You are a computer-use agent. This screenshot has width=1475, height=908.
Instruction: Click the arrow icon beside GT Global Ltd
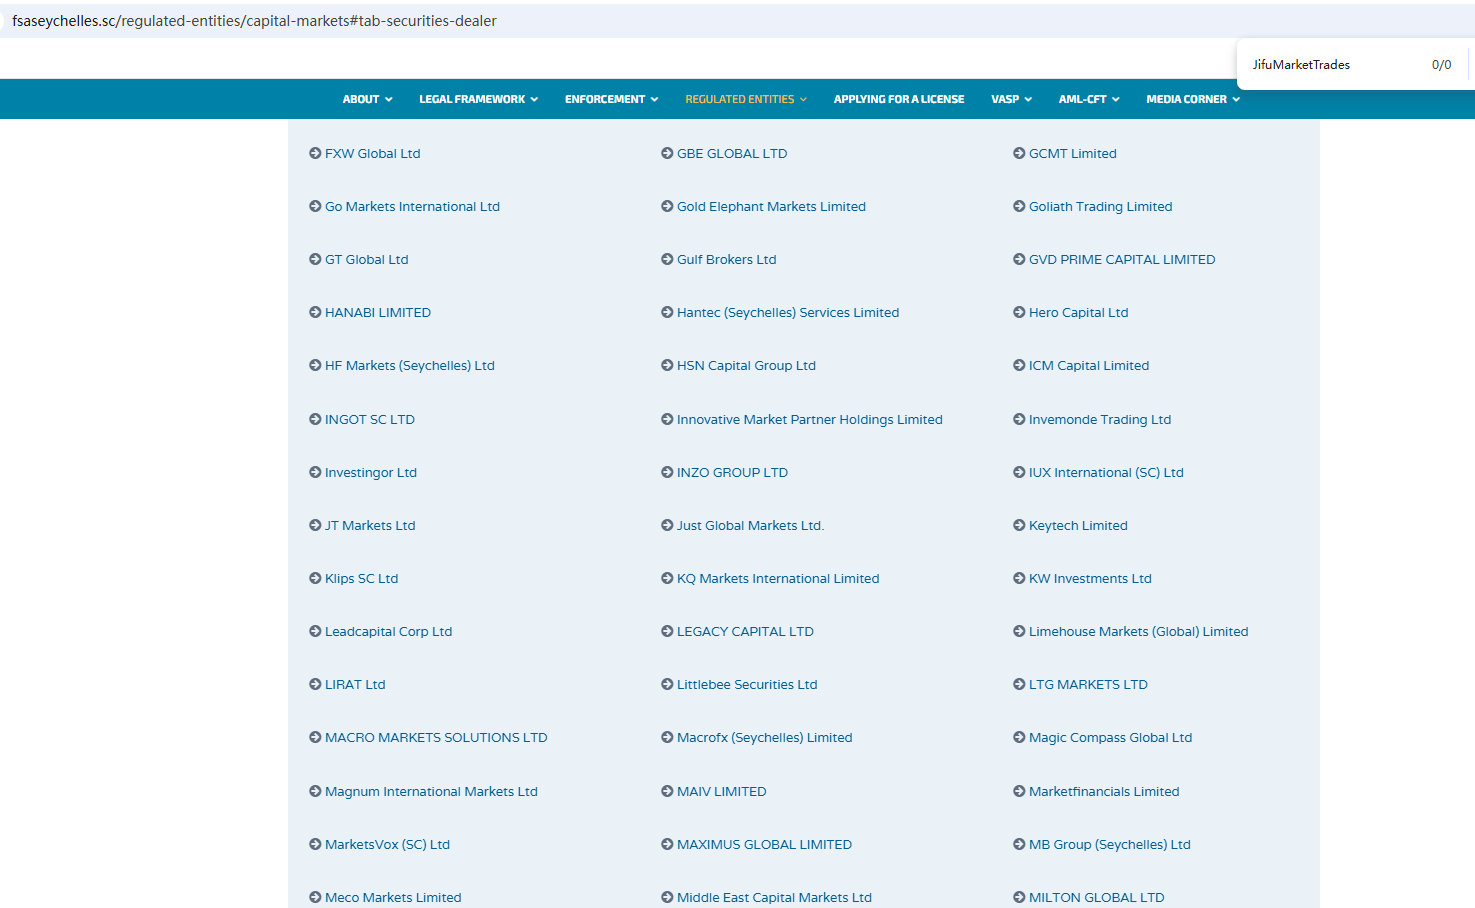click(x=315, y=259)
